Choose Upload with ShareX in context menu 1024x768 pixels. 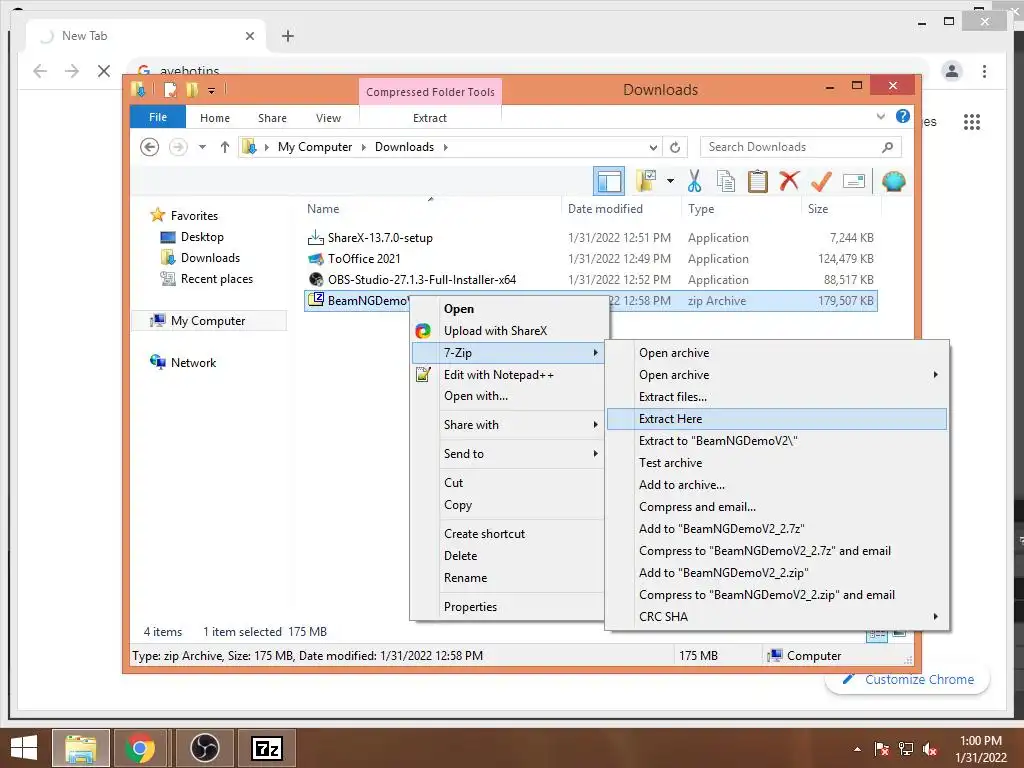click(509, 330)
